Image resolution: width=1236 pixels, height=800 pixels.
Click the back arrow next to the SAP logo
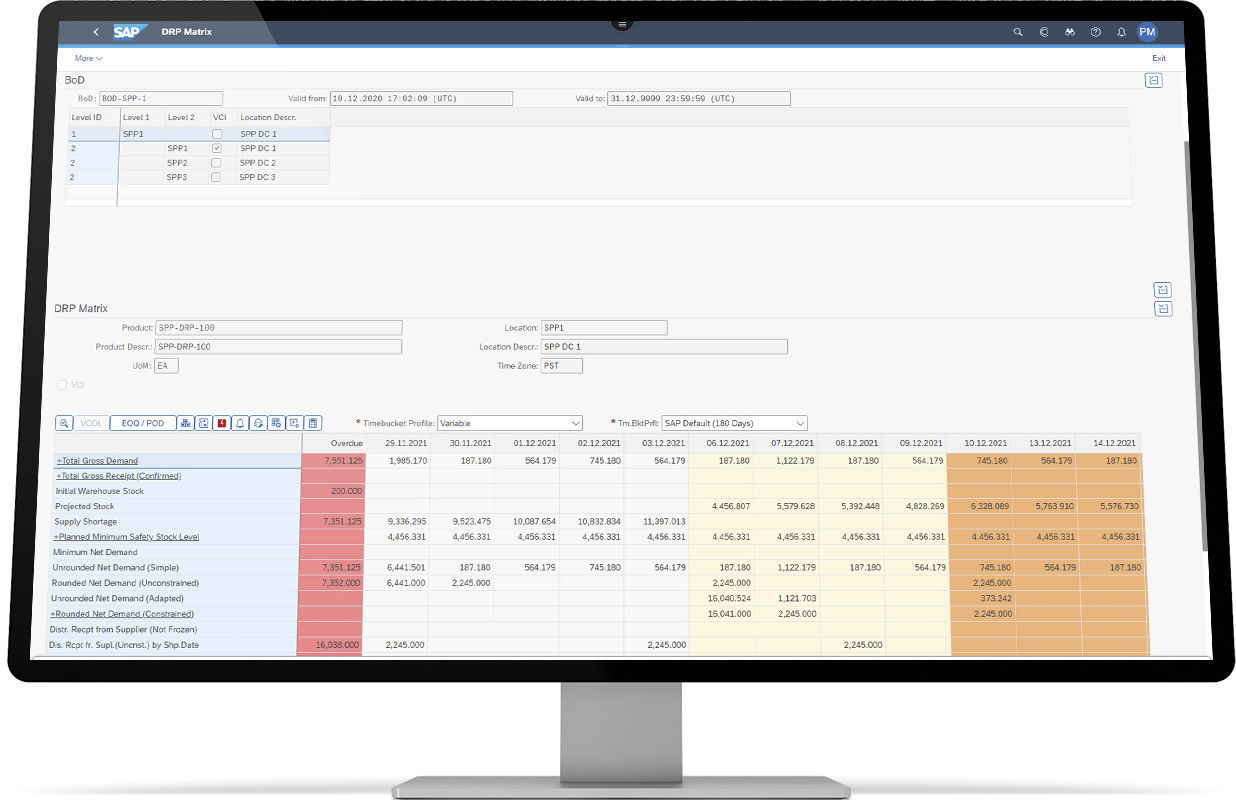point(94,31)
